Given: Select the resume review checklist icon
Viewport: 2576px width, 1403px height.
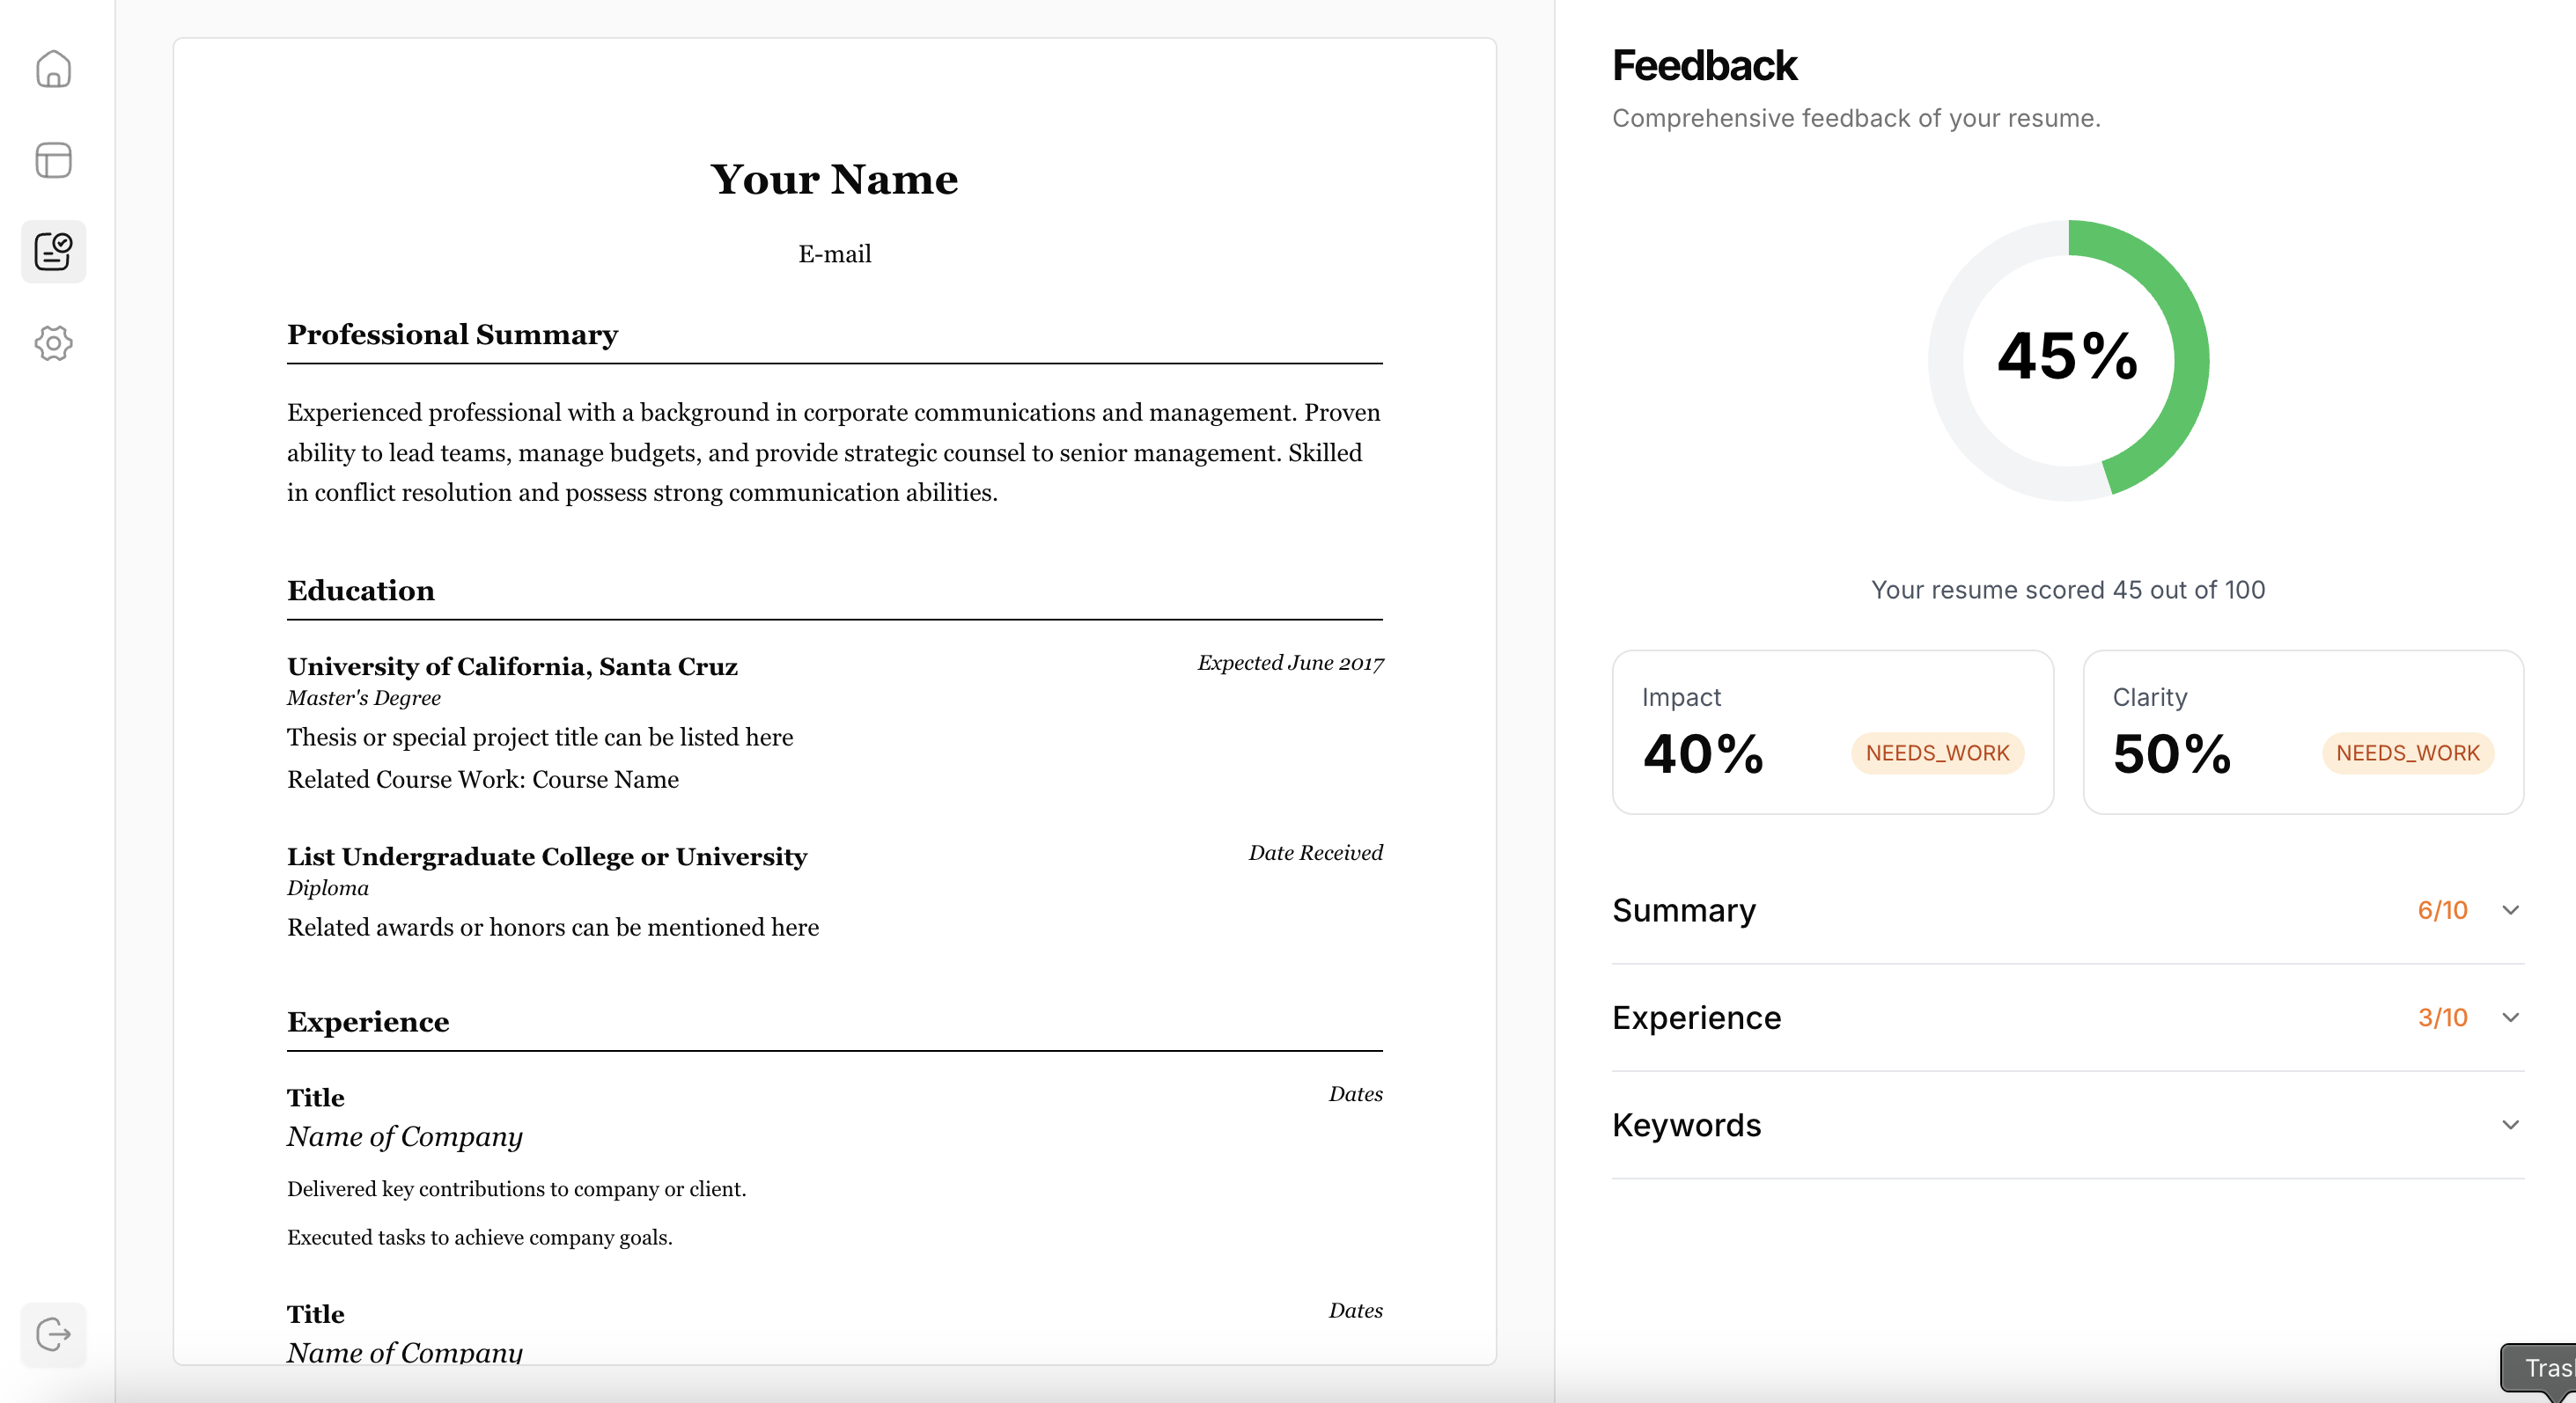Looking at the screenshot, I should (53, 251).
